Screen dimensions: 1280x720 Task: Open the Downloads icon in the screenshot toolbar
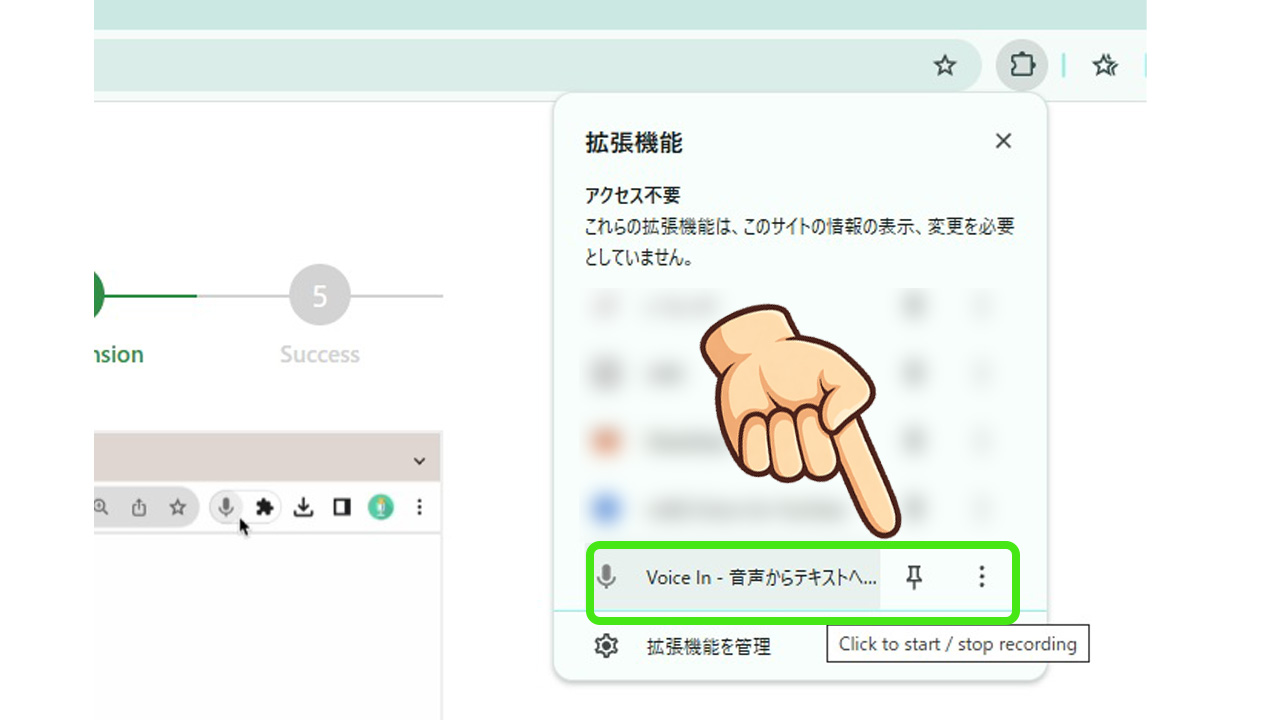click(x=303, y=507)
